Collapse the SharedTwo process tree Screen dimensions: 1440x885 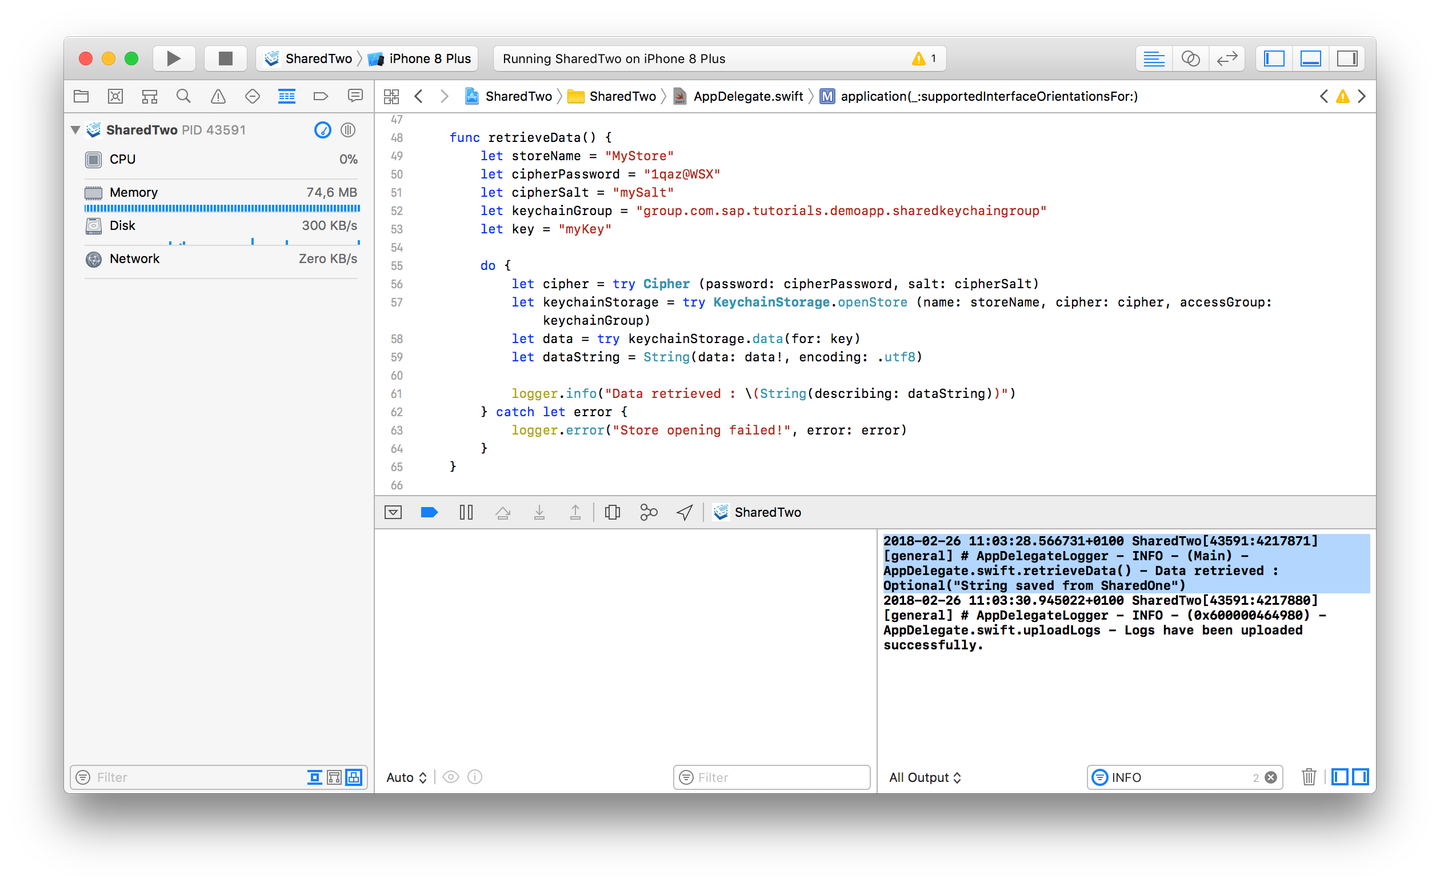click(x=75, y=130)
